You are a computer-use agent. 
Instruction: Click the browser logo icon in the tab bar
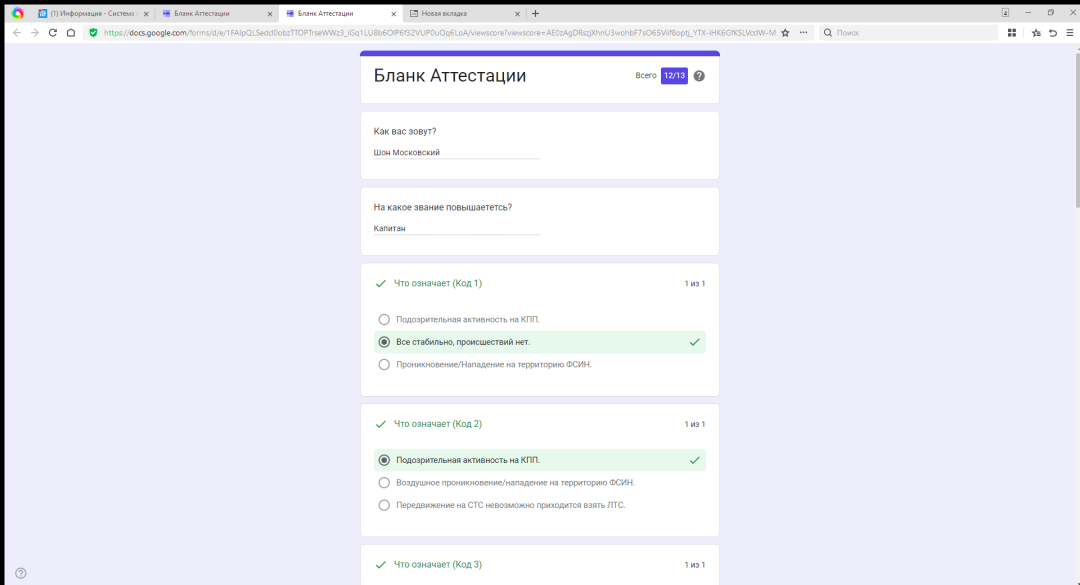[x=18, y=13]
